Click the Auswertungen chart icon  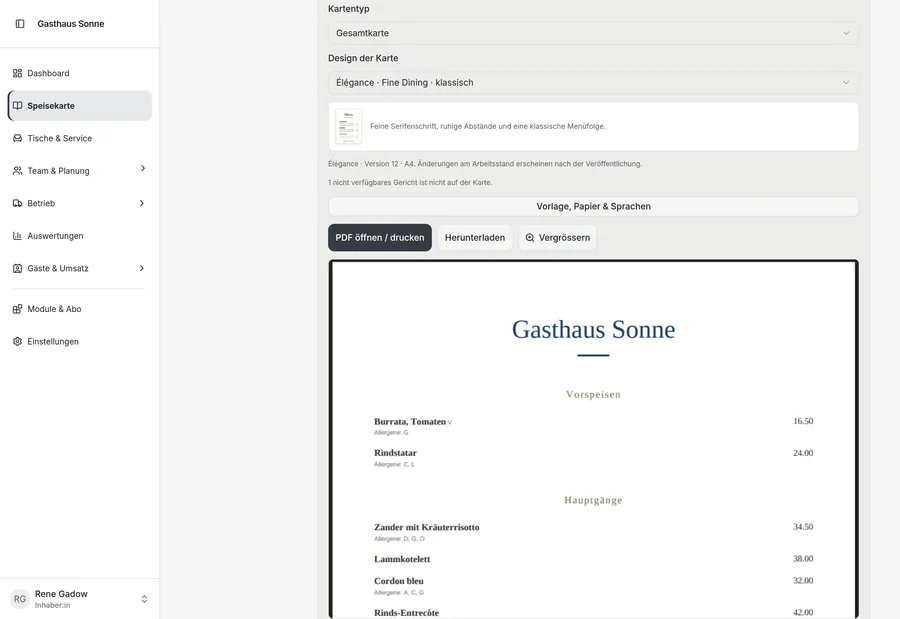coord(17,236)
